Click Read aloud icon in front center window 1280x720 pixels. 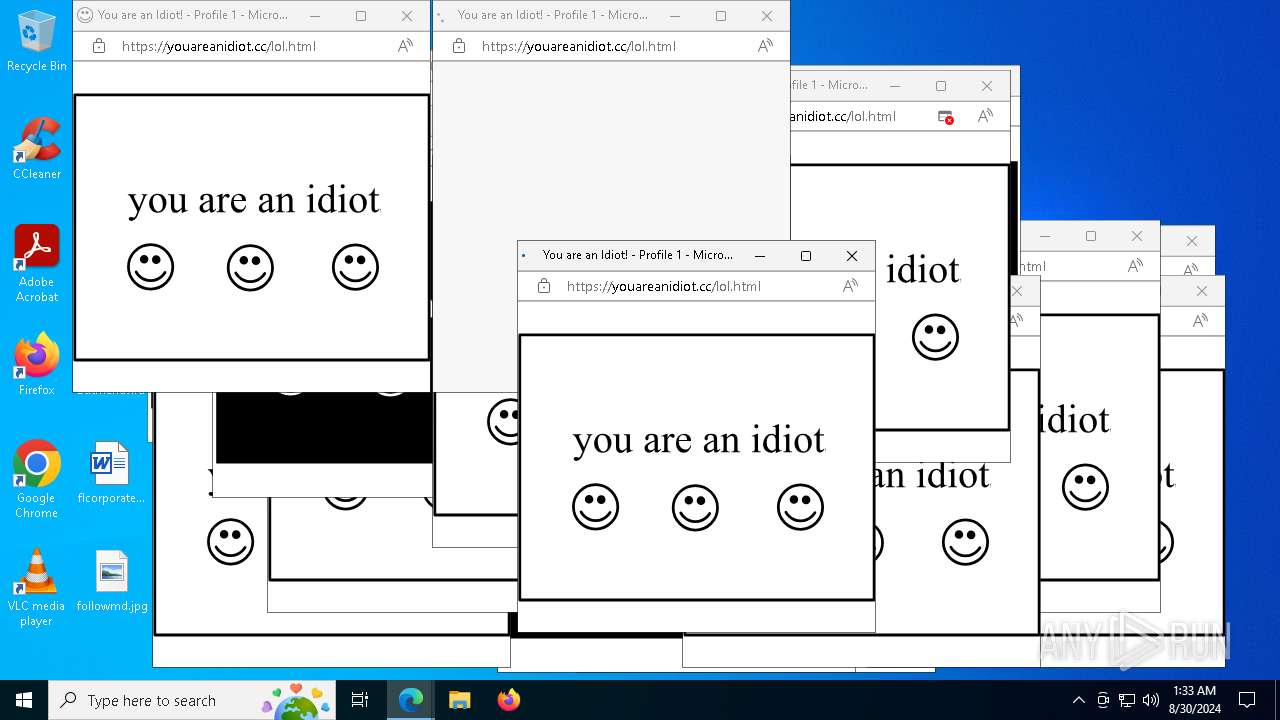click(x=850, y=286)
